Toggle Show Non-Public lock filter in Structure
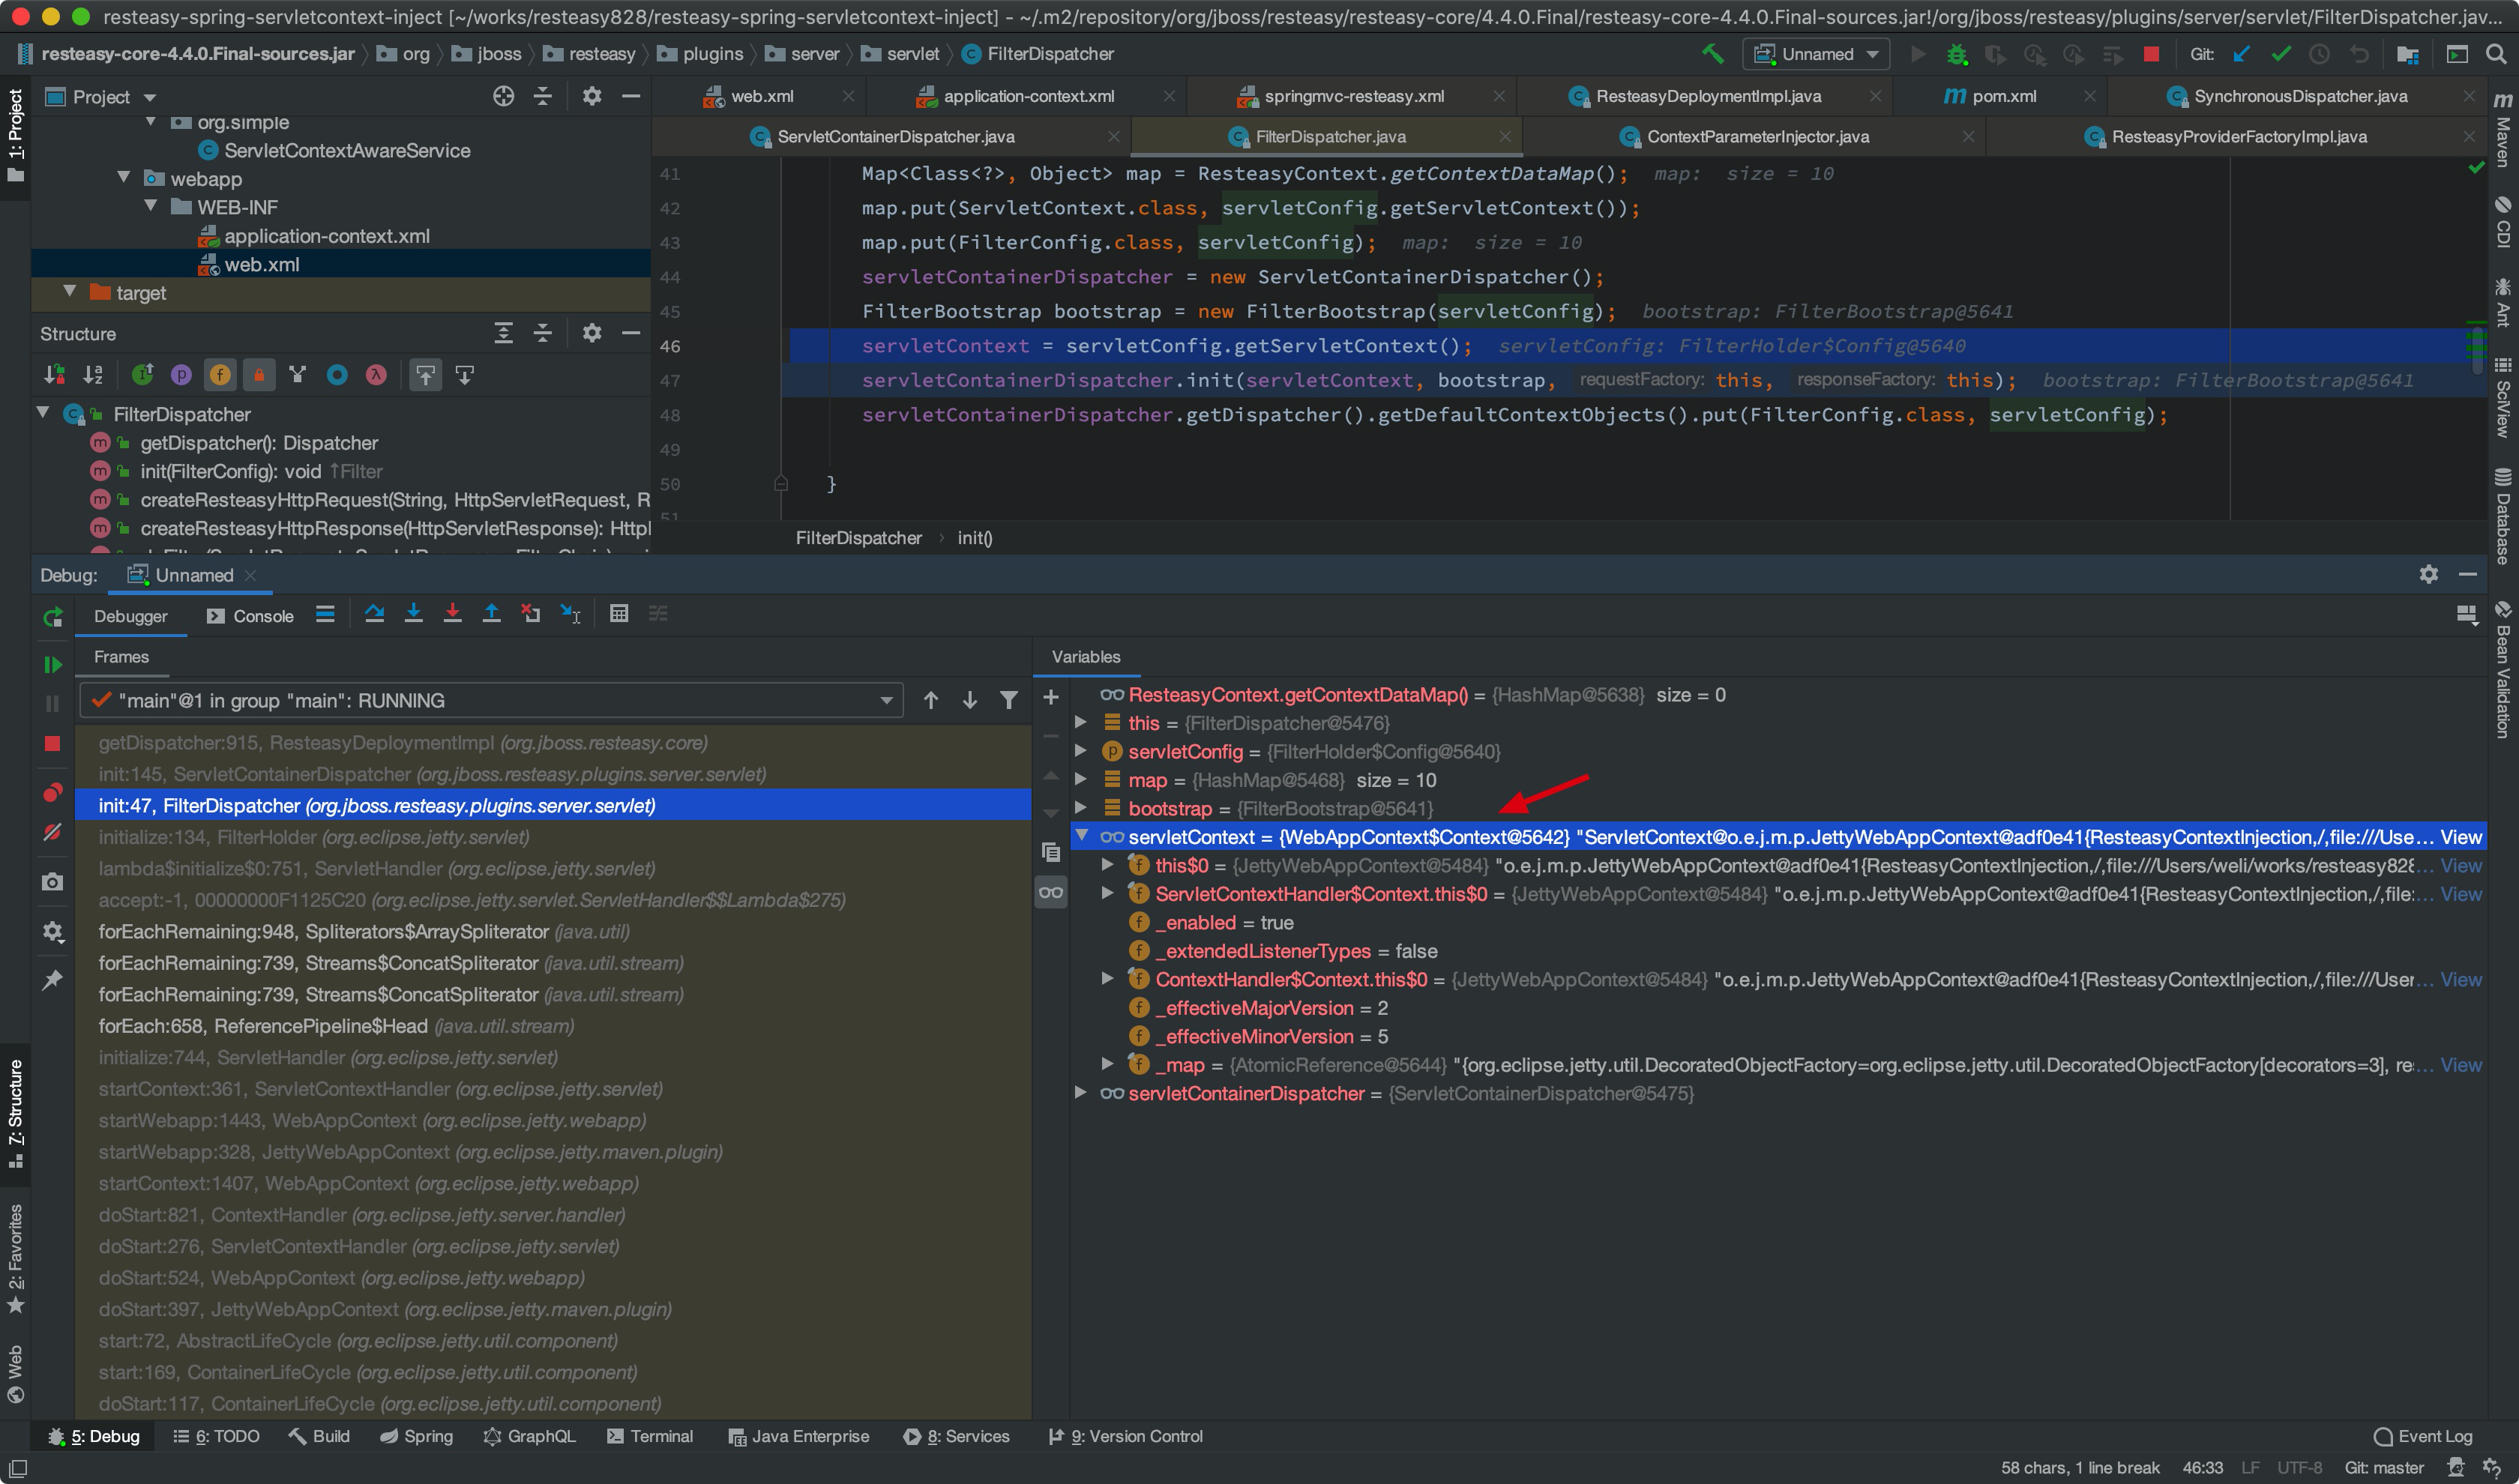Screen dimensions: 2519x1484 coord(259,375)
